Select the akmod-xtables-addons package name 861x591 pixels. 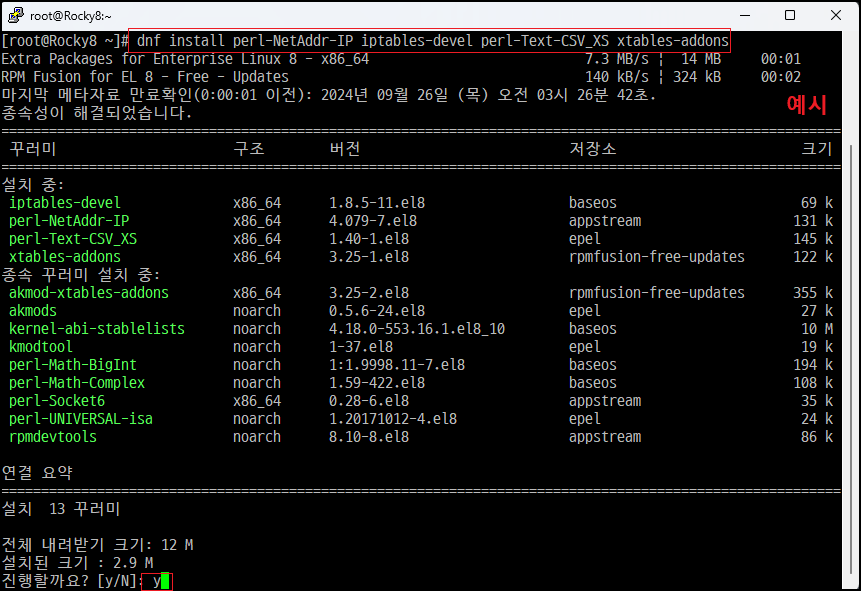[89, 293]
